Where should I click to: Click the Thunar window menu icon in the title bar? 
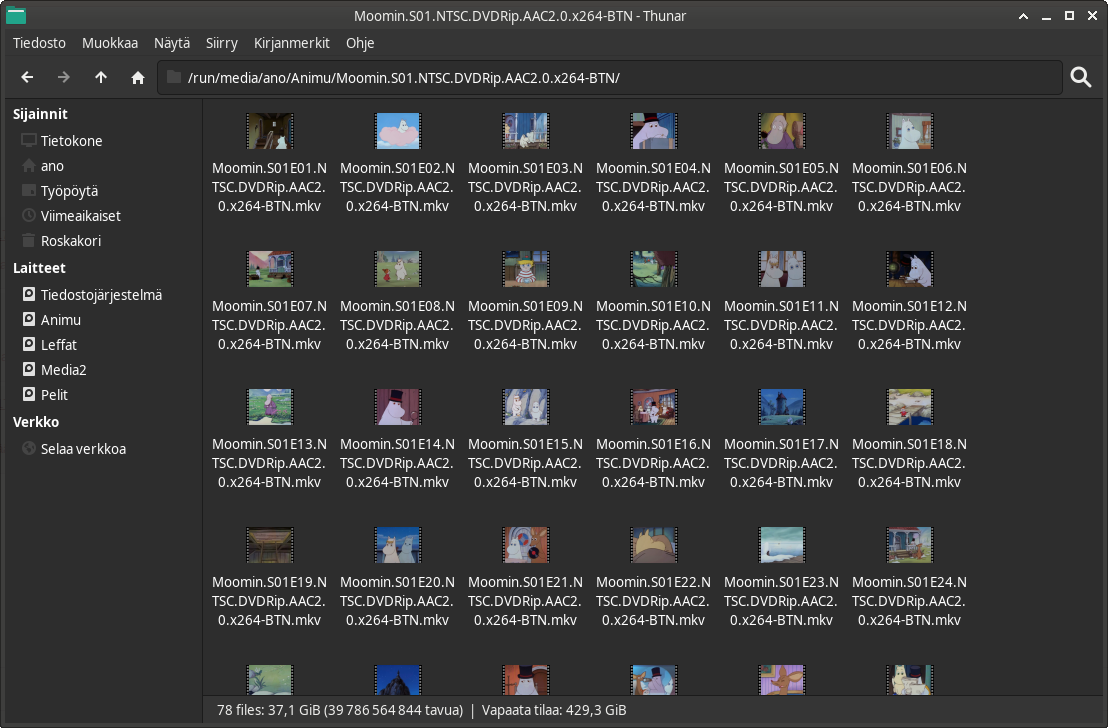tap(16, 16)
